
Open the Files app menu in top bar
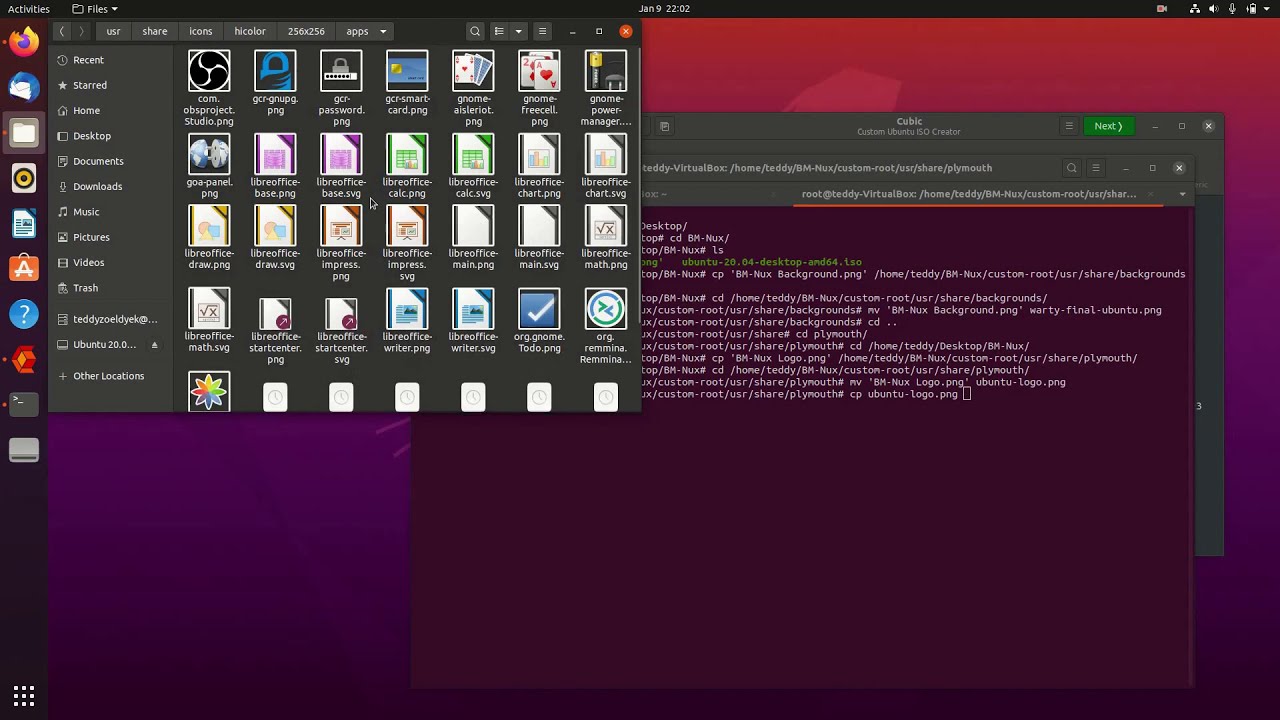95,9
